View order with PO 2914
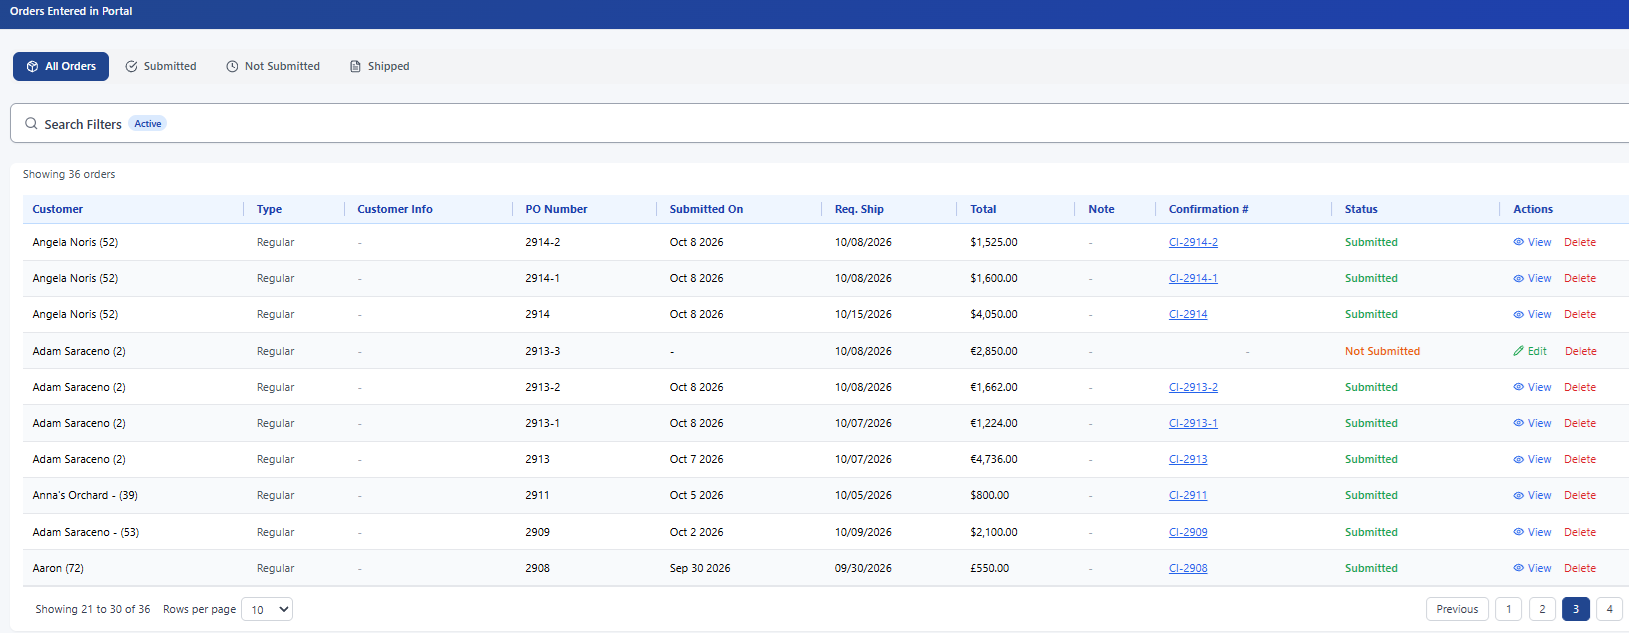This screenshot has height=633, width=1629. 1532,314
